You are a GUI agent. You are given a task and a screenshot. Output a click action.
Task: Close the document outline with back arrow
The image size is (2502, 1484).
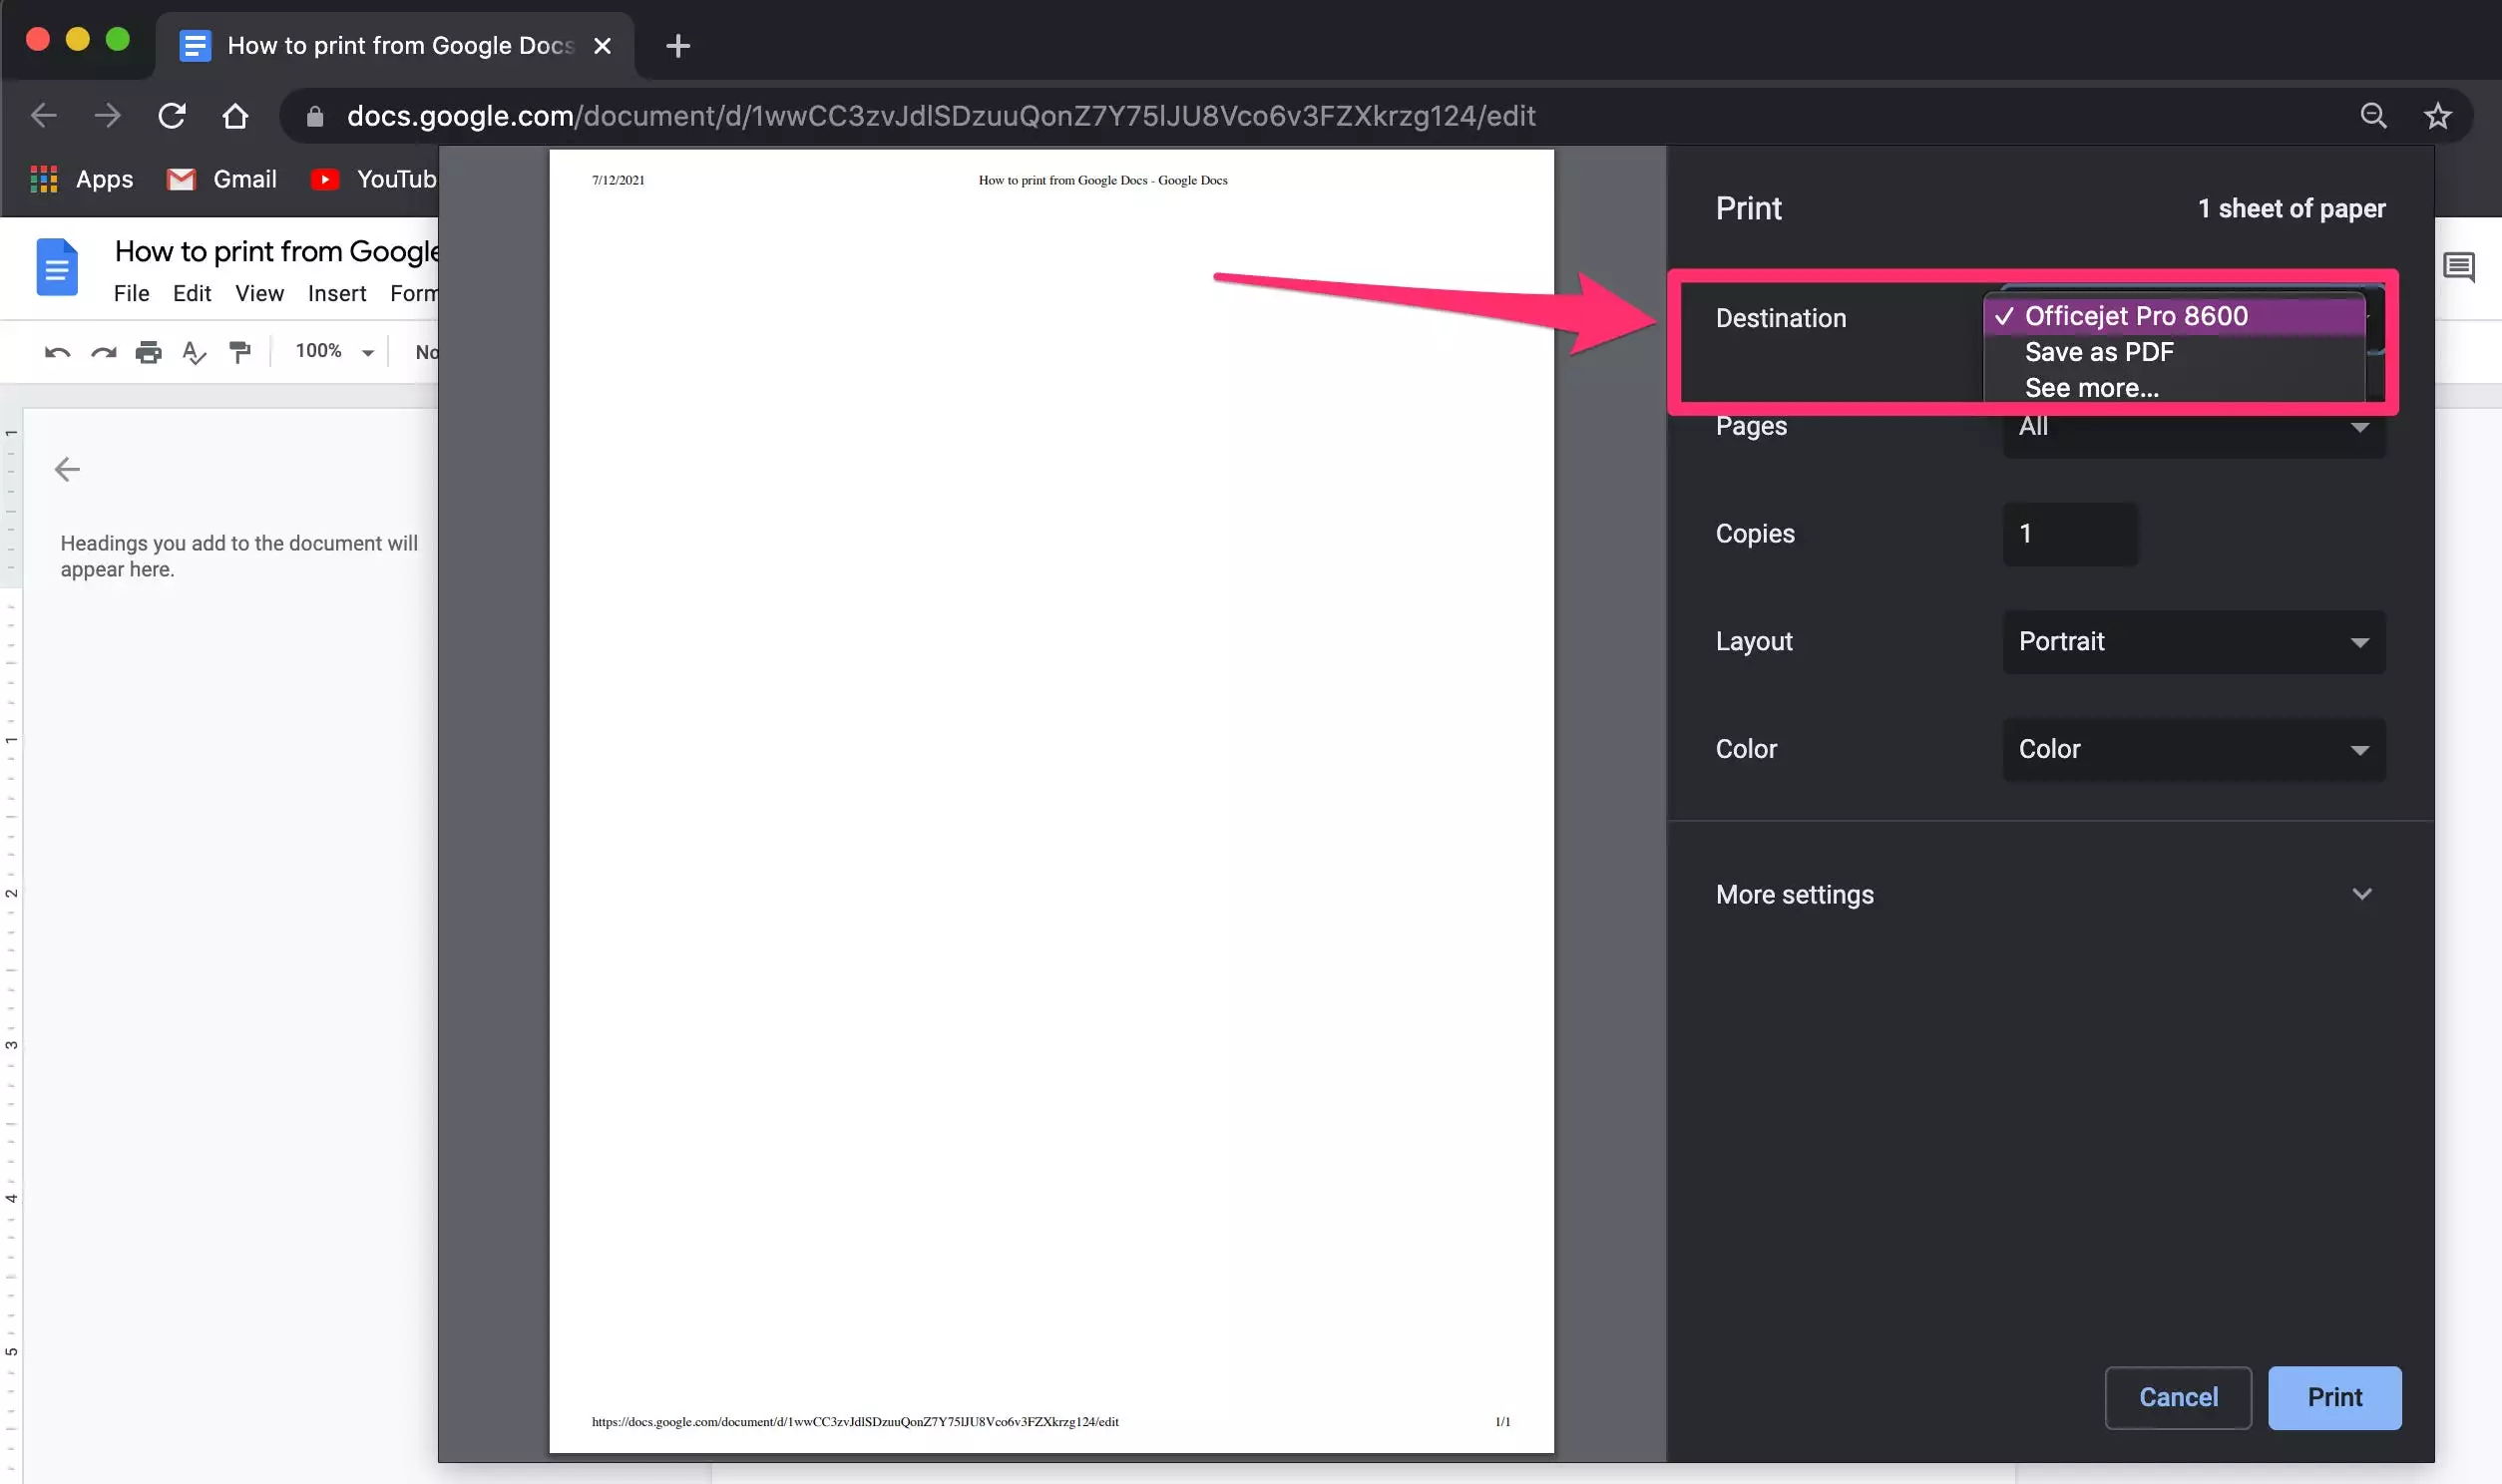67,469
